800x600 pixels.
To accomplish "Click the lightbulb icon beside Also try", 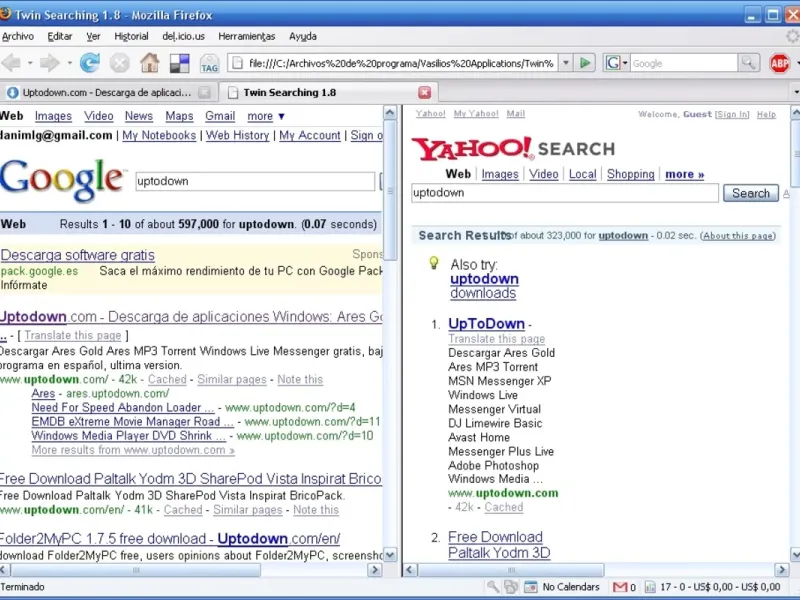I will coord(434,263).
